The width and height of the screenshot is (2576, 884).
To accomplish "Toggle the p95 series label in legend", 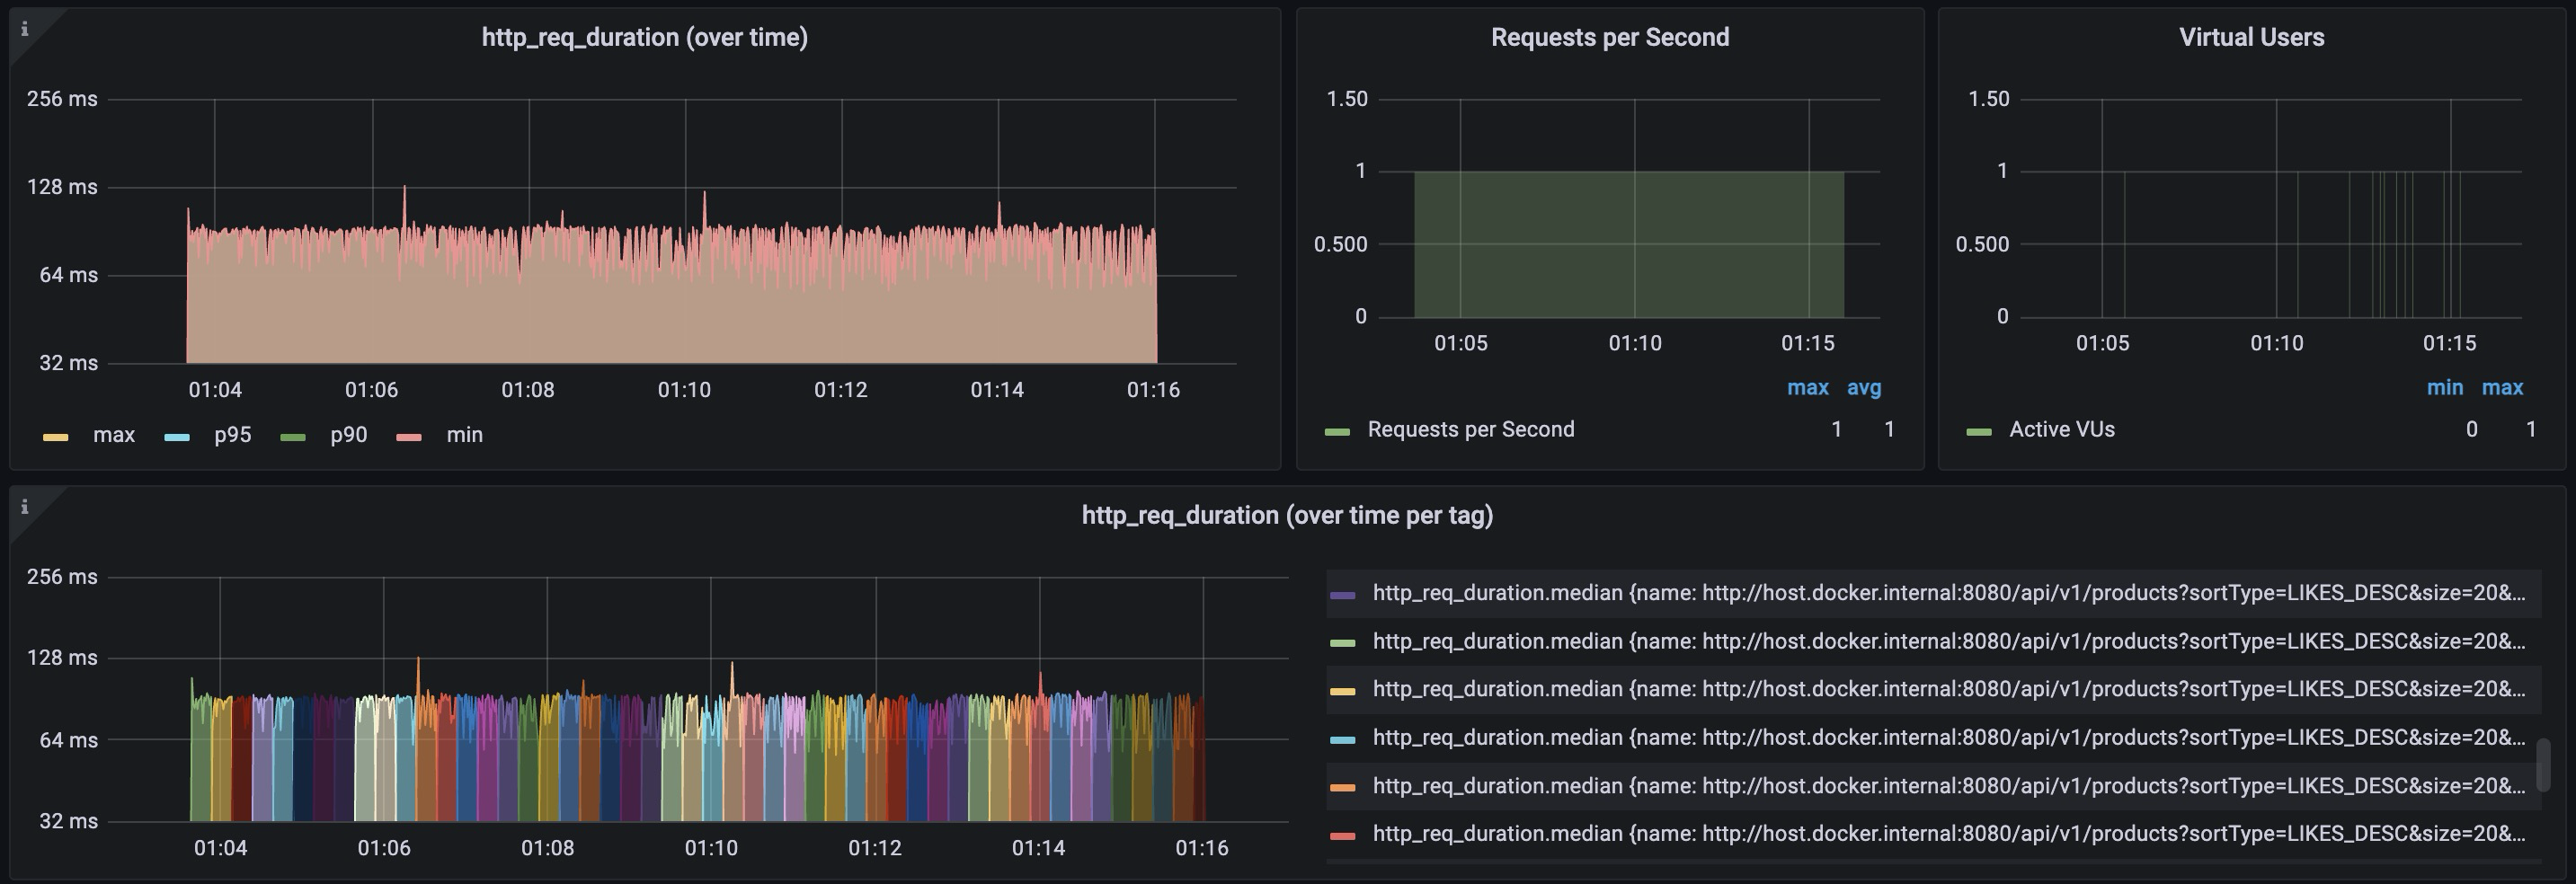I will click(232, 435).
